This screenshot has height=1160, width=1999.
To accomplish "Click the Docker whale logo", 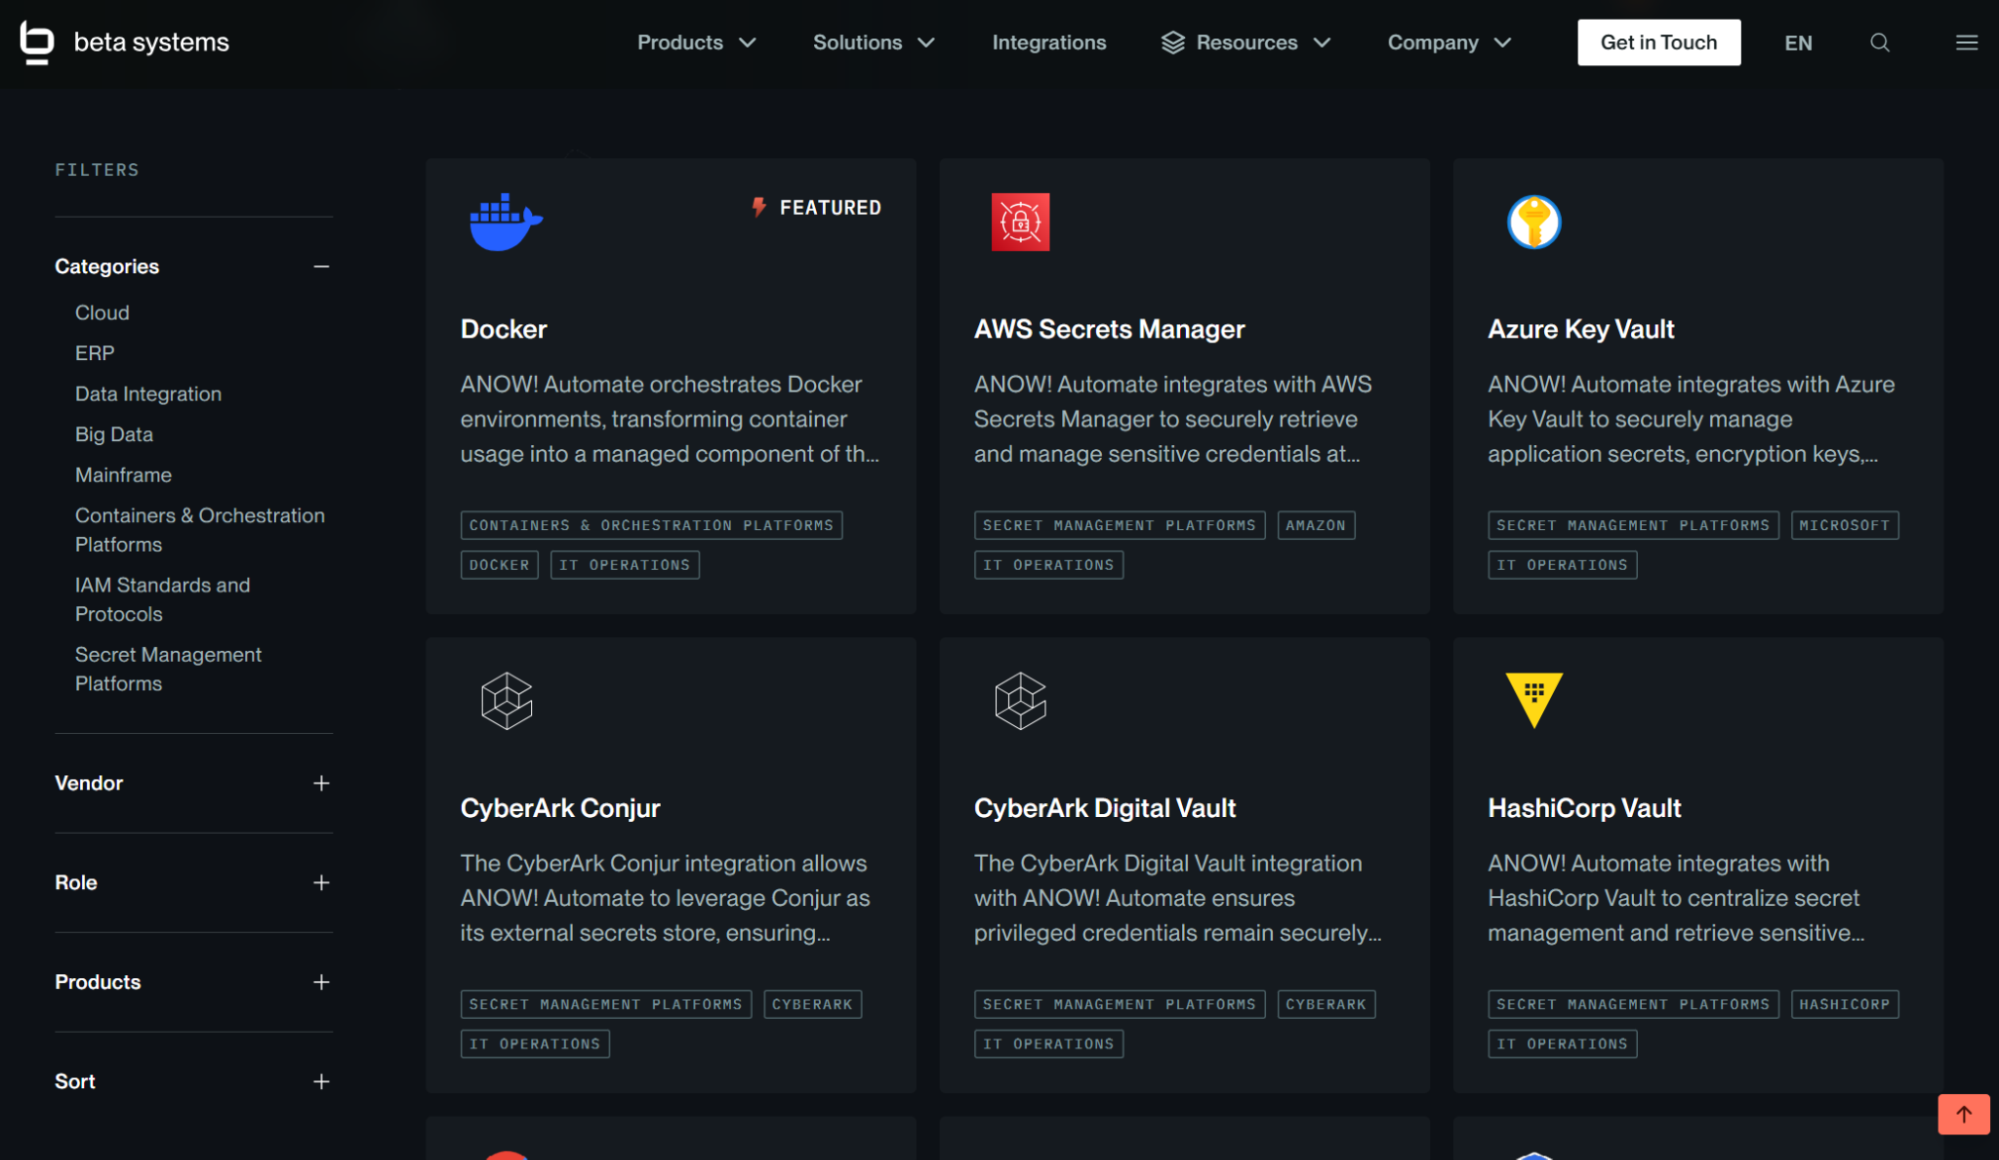I will point(506,221).
